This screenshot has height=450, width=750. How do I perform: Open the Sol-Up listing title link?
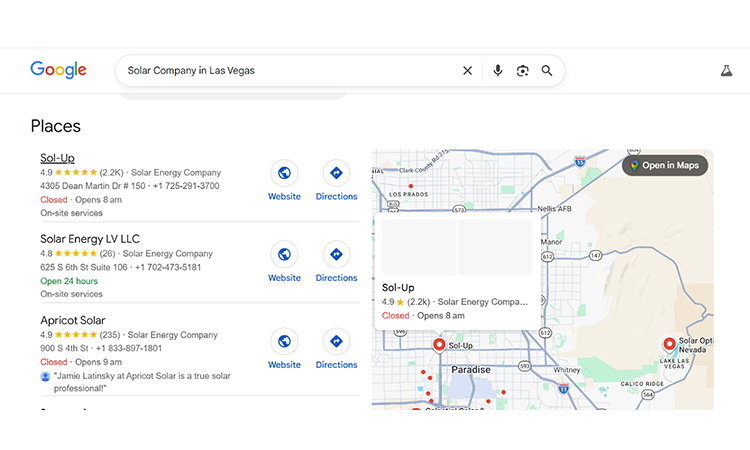(57, 158)
